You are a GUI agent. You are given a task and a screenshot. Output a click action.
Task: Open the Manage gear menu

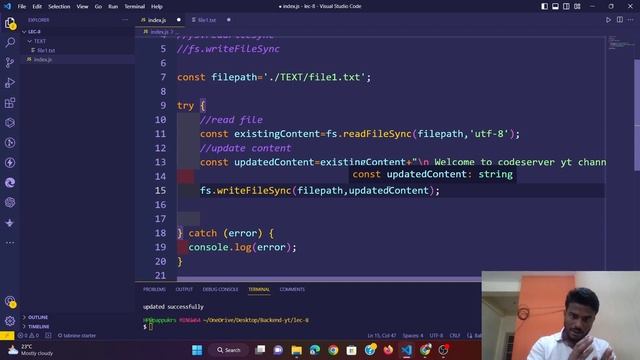tap(10, 321)
